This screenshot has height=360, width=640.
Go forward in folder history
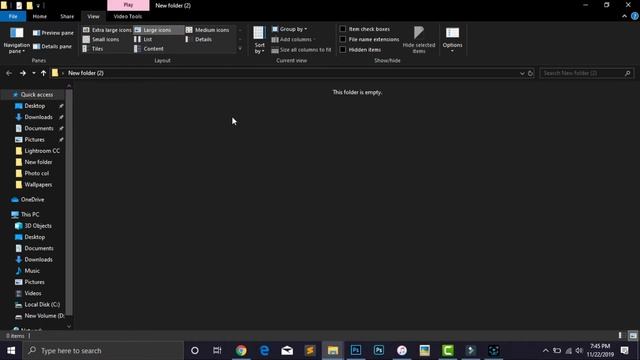(x=23, y=73)
